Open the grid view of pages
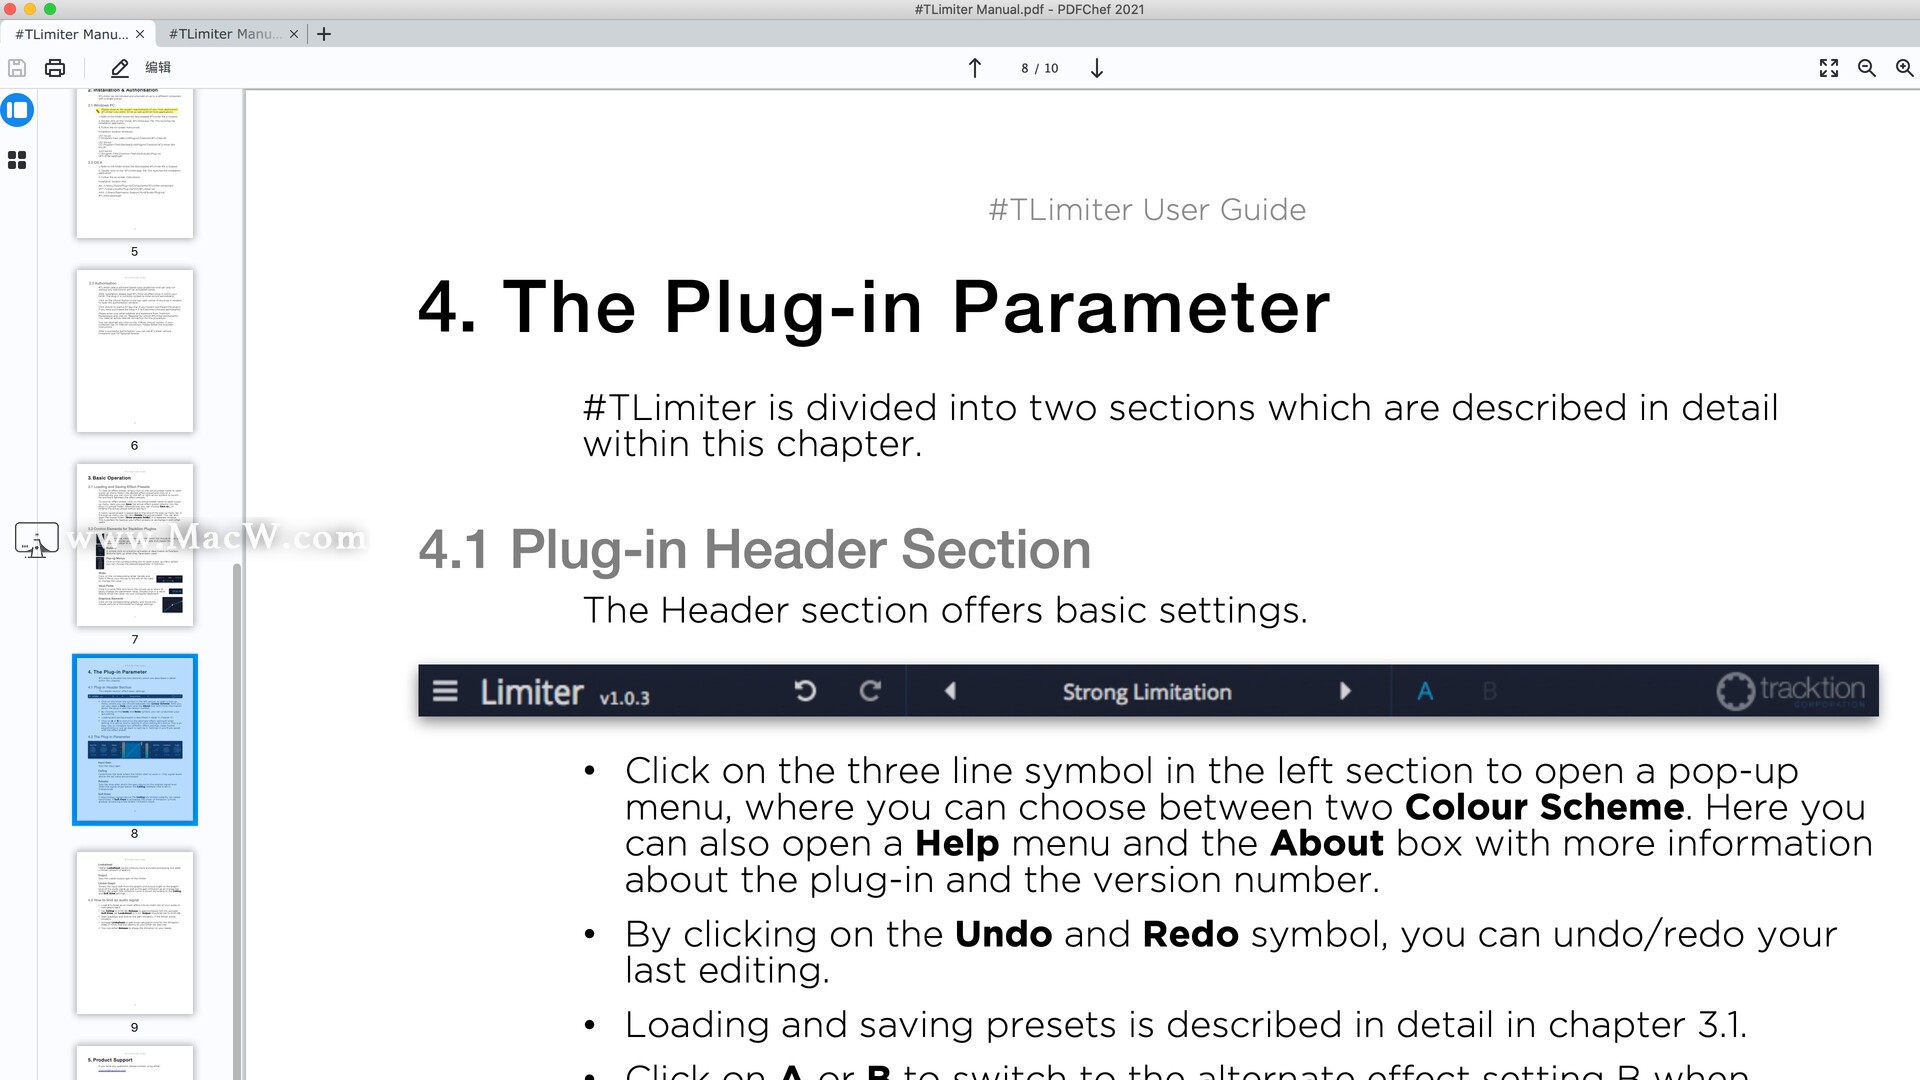Image resolution: width=1920 pixels, height=1080 pixels. click(x=17, y=160)
